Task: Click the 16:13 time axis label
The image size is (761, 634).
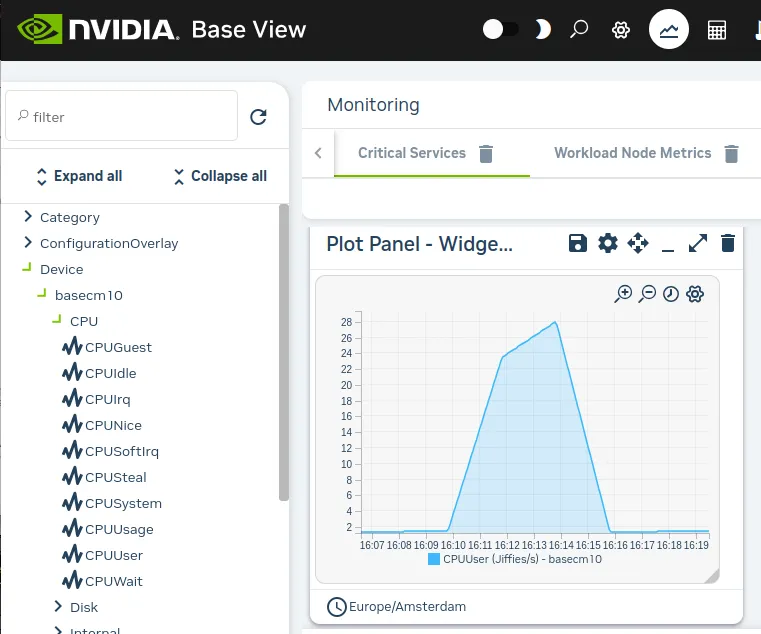Action: click(x=534, y=545)
